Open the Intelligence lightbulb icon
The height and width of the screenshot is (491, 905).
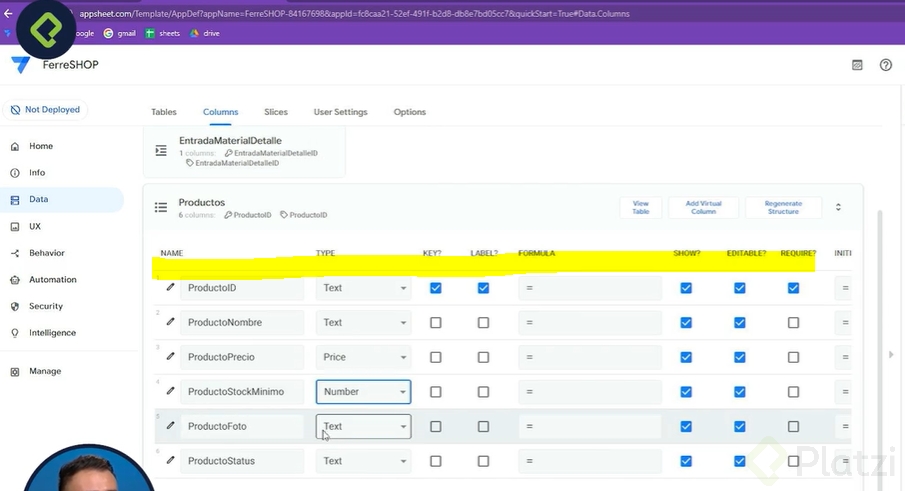(x=15, y=333)
